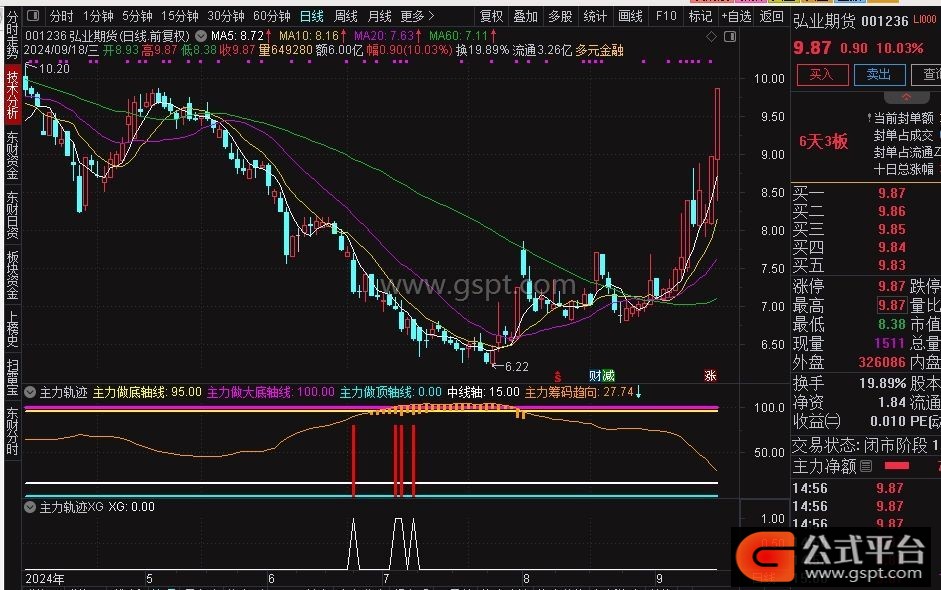This screenshot has height=590, width=941.
Task: Collapse the 主力轨迹 indicator panel arrow
Action: [30, 392]
